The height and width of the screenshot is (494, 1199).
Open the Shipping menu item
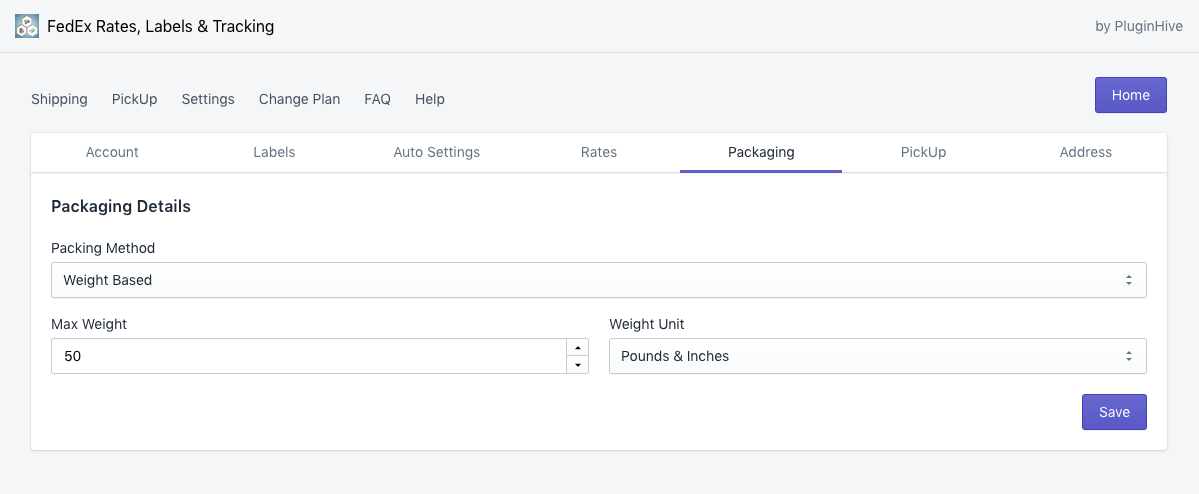coord(59,99)
